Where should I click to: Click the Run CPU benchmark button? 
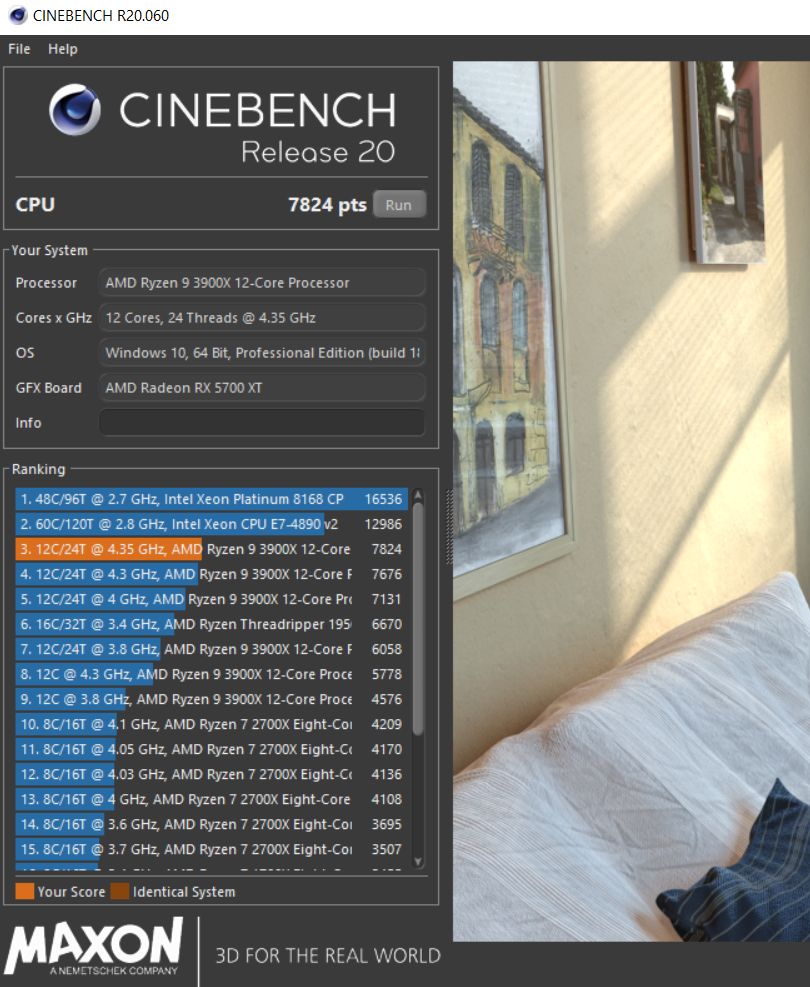(399, 205)
